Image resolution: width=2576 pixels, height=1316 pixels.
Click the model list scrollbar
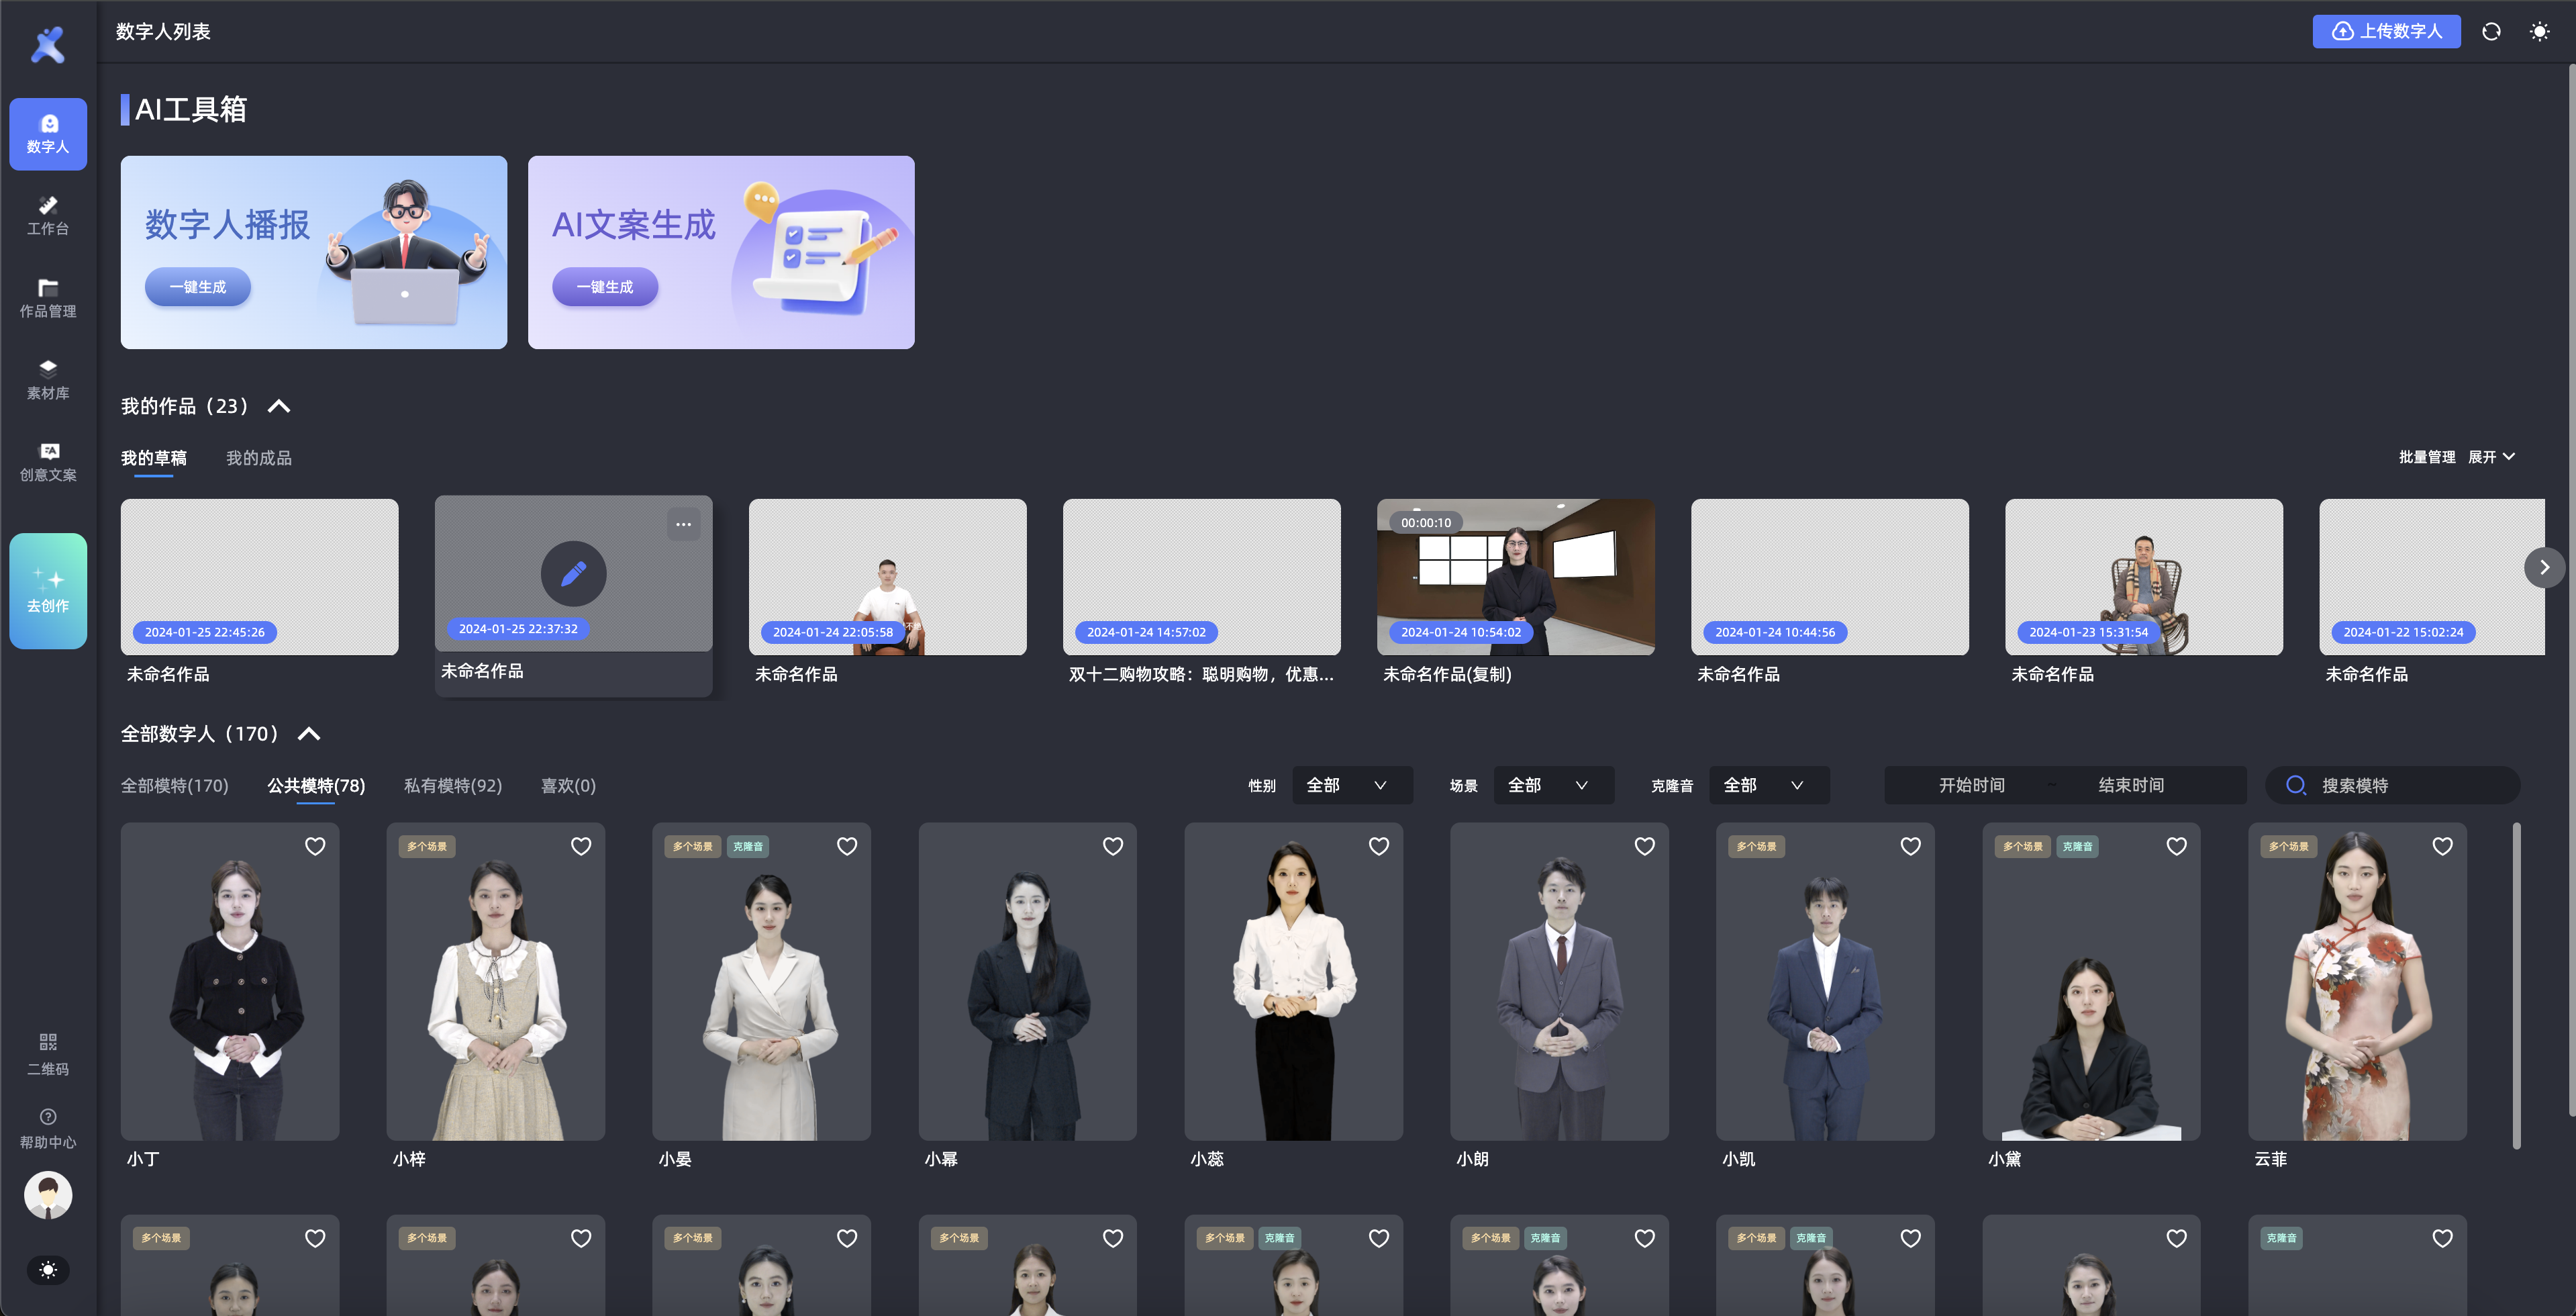[2516, 985]
